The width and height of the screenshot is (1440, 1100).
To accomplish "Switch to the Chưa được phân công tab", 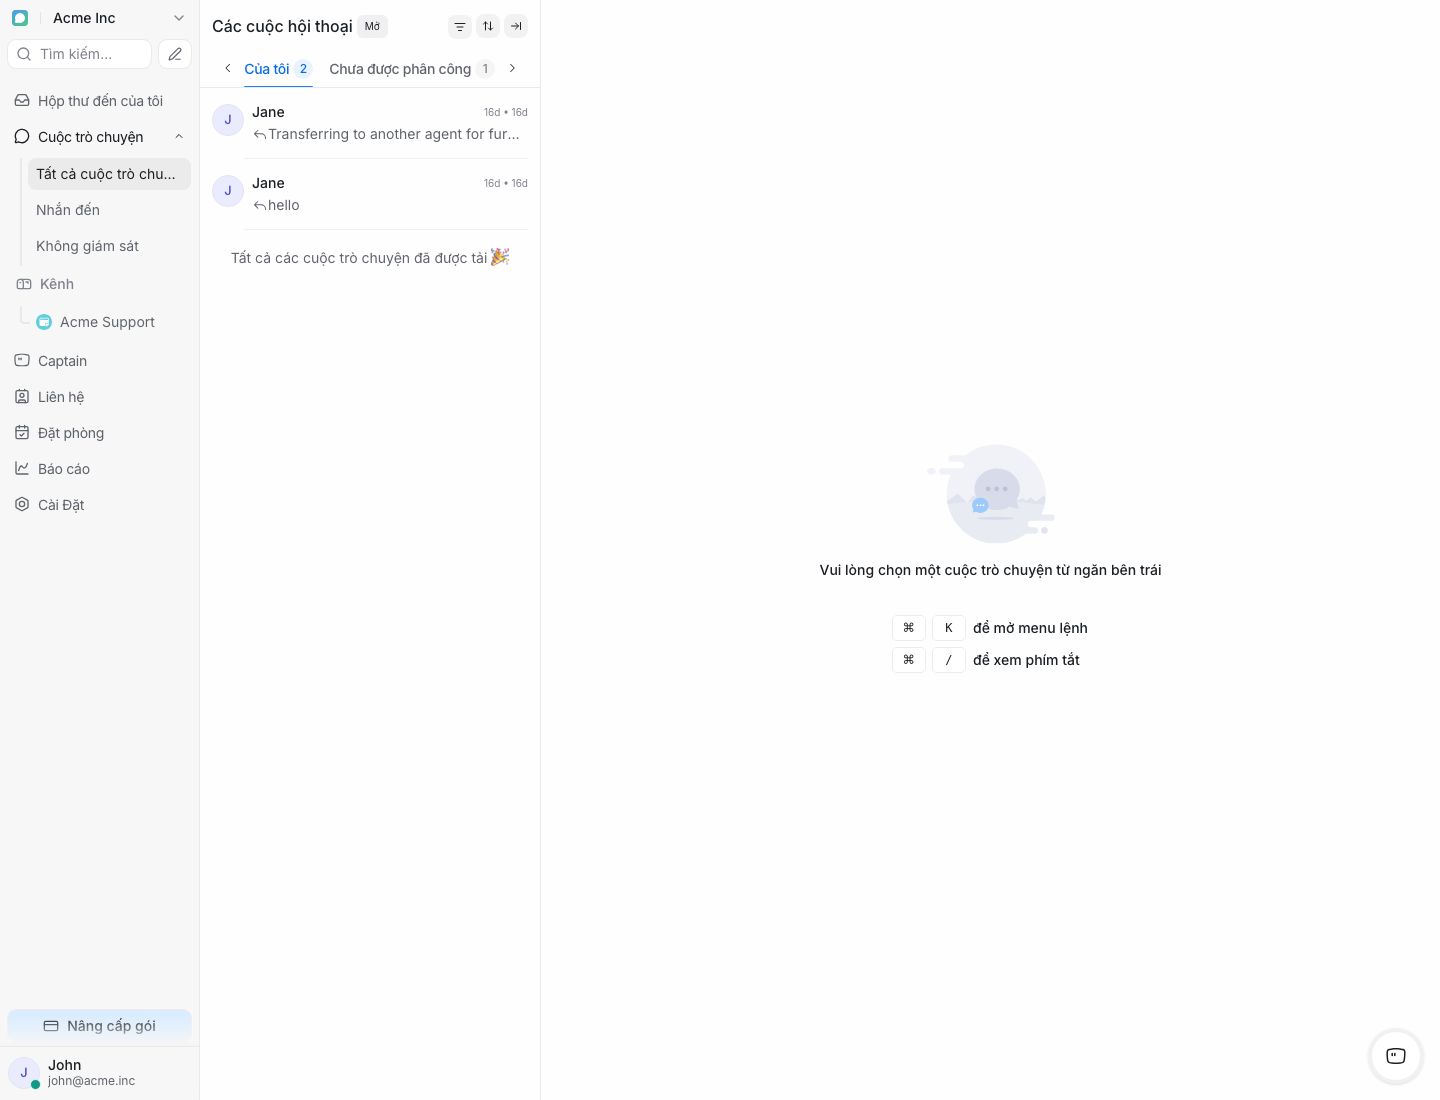I will (400, 69).
